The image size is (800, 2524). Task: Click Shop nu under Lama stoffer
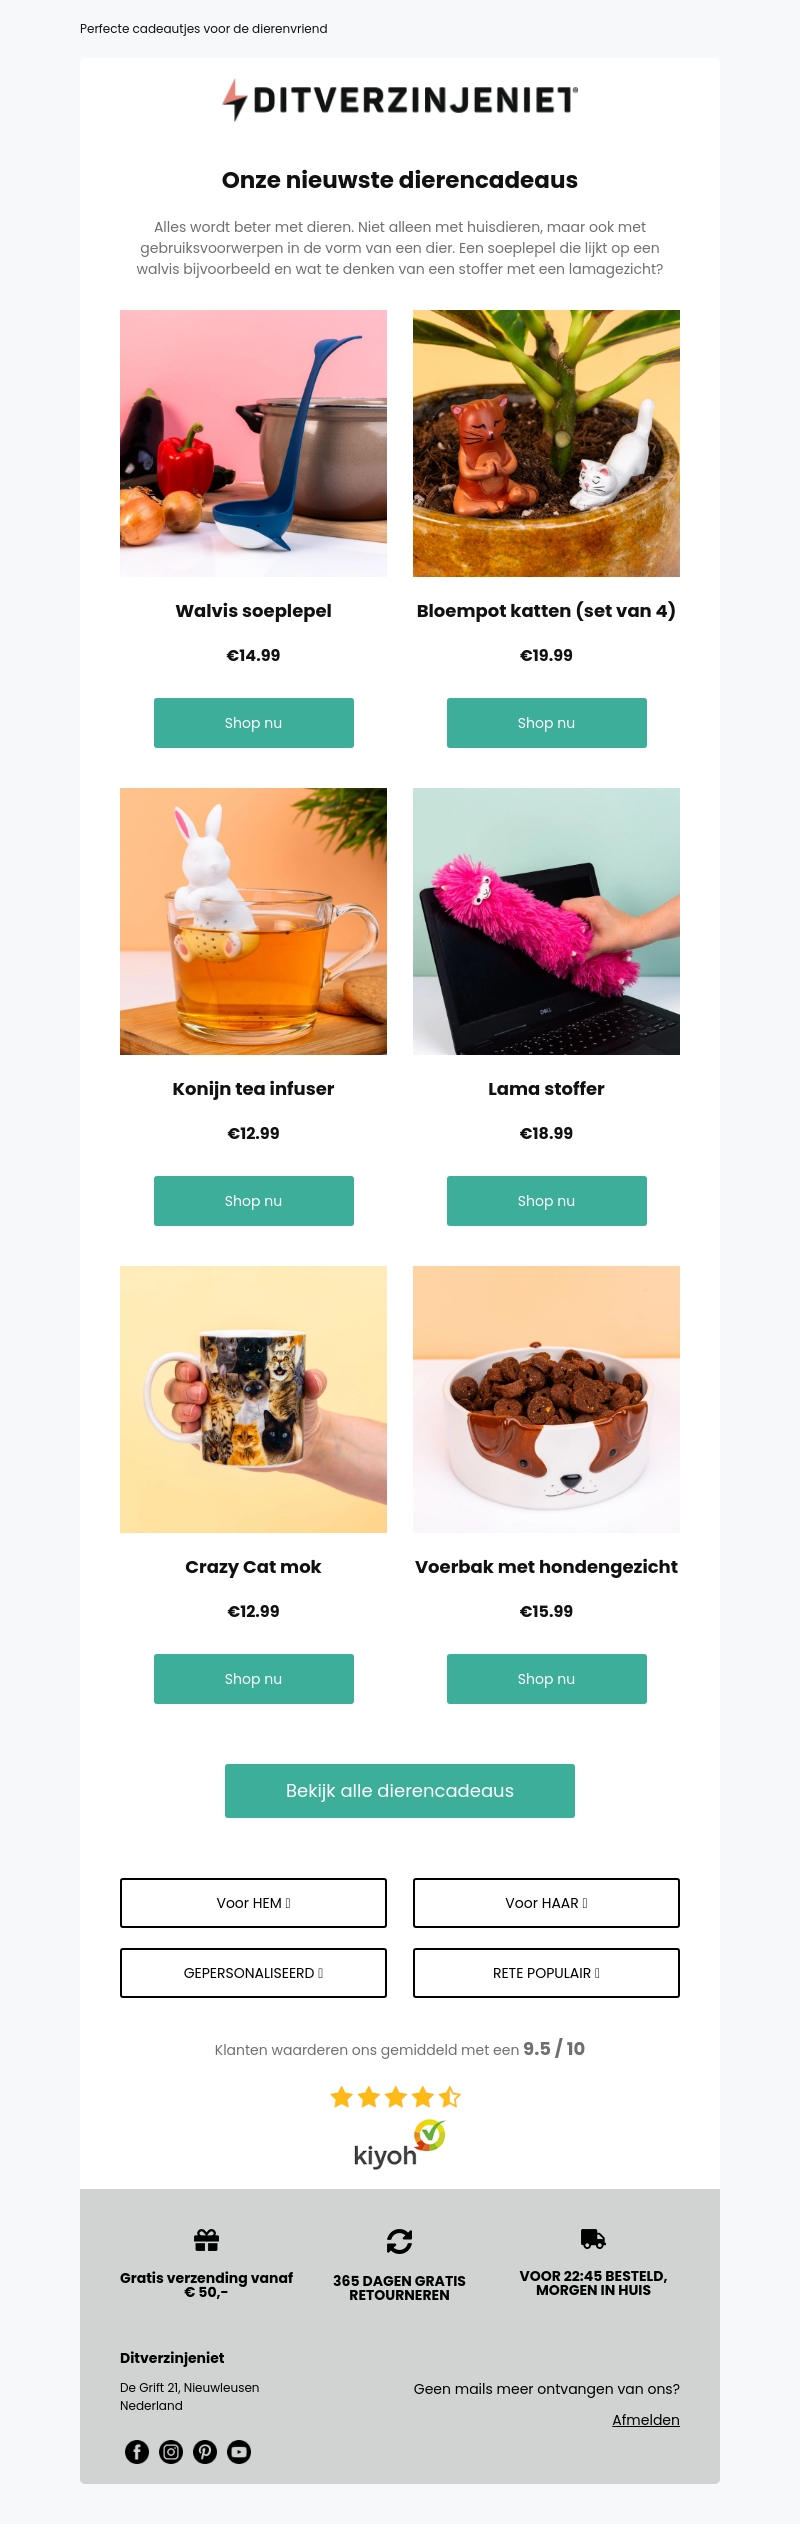[x=547, y=1201]
